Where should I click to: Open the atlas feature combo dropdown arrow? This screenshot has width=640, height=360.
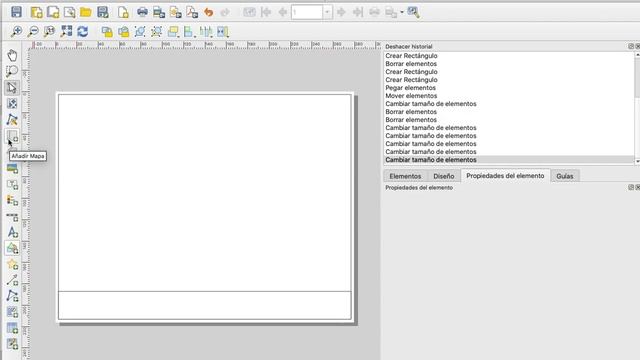pyautogui.click(x=327, y=12)
